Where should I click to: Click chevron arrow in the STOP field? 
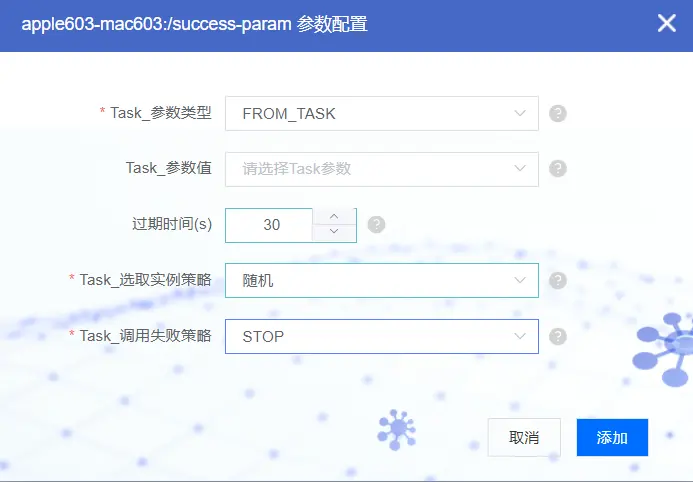click(520, 336)
